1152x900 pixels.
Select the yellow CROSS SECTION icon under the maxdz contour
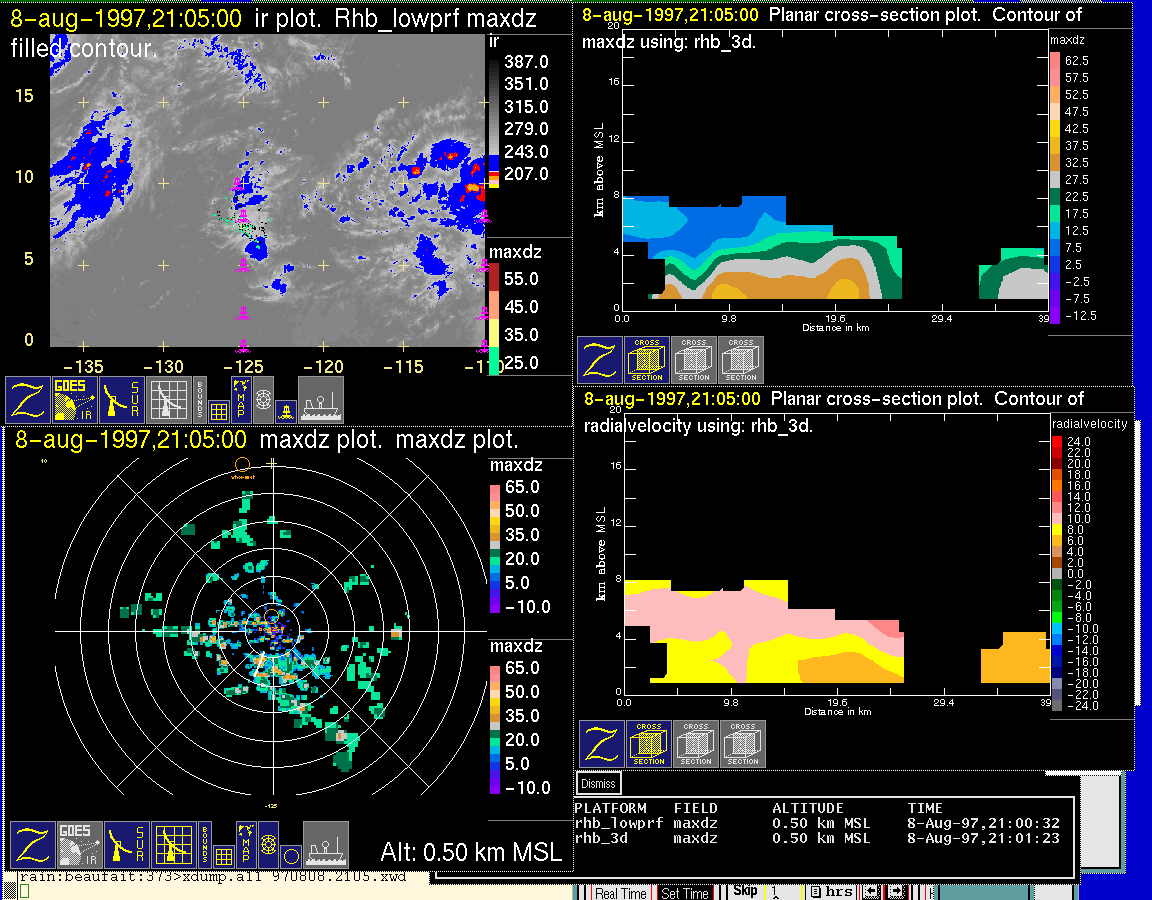click(647, 360)
